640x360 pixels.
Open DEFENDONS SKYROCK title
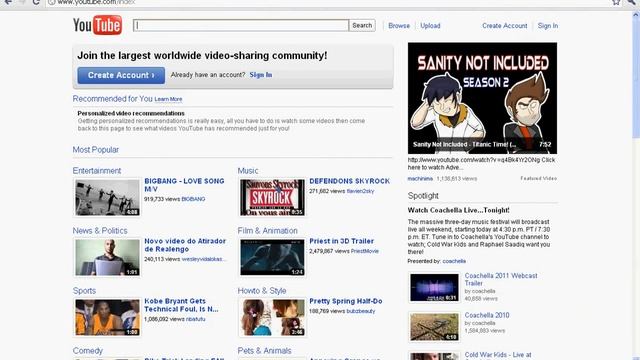350,181
